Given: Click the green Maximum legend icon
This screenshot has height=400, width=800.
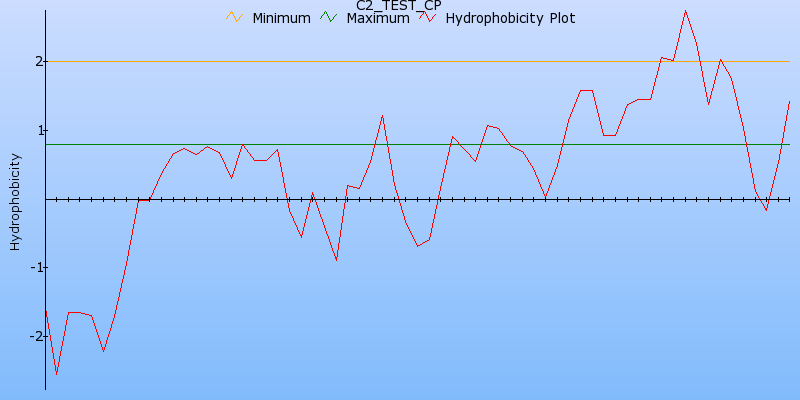Looking at the screenshot, I should [x=329, y=18].
